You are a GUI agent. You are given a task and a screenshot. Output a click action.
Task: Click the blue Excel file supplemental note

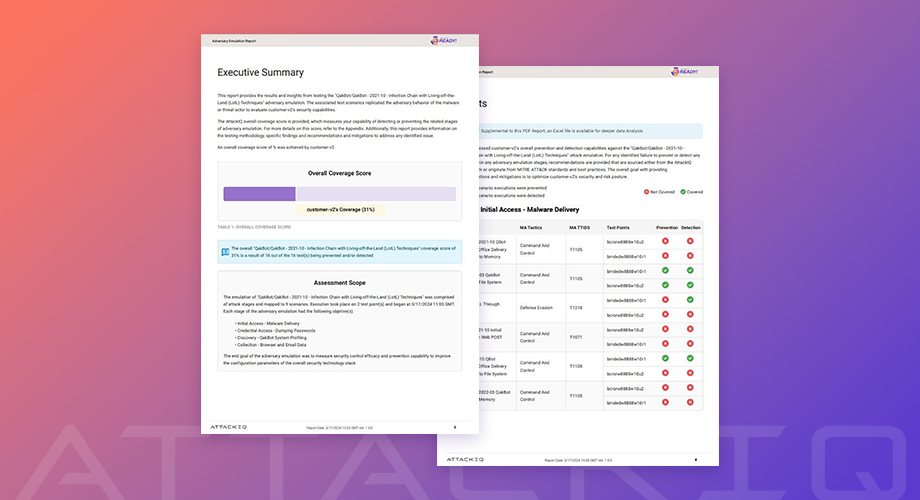591,131
